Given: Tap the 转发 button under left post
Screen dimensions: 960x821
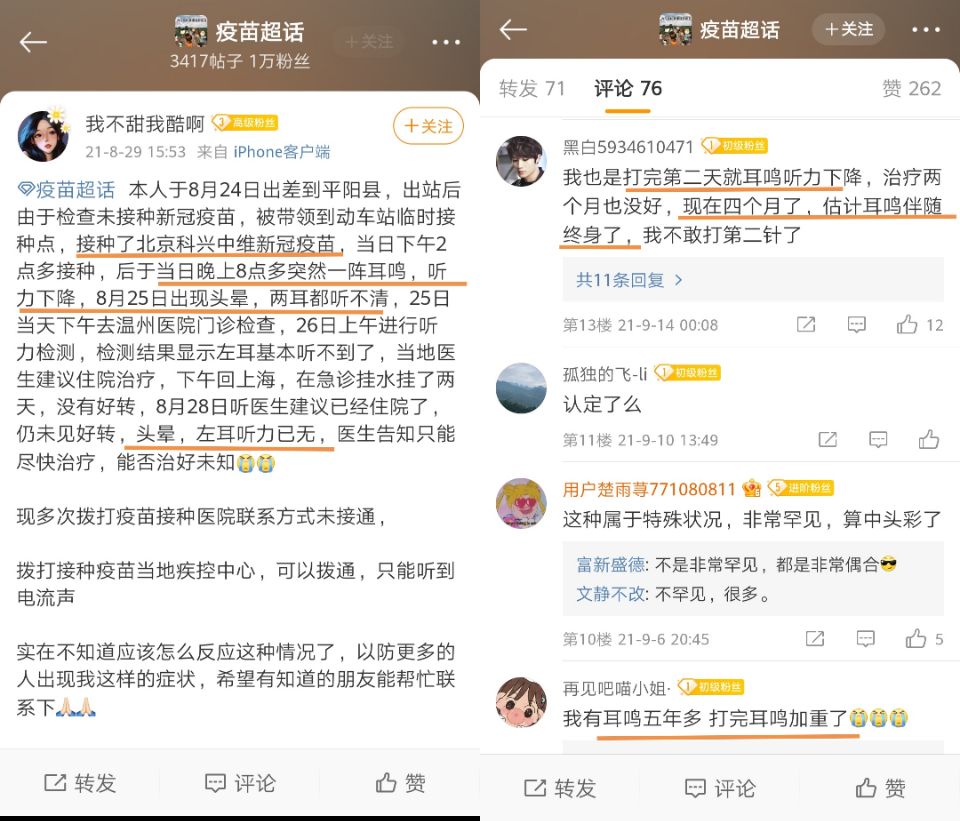Looking at the screenshot, I should pyautogui.click(x=80, y=782).
